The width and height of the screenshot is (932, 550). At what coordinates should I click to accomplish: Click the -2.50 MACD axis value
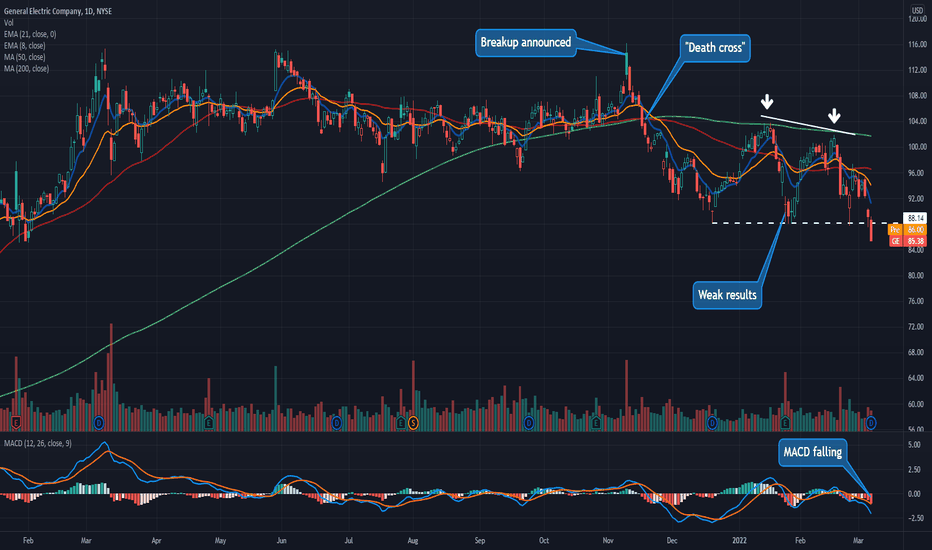[x=914, y=518]
